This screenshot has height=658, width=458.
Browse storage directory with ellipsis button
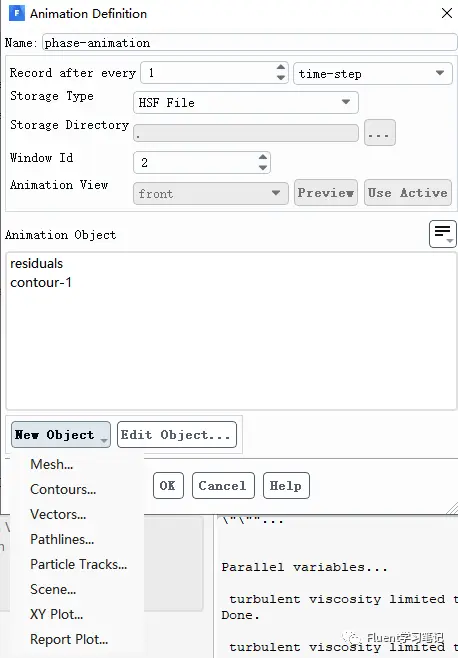pyautogui.click(x=379, y=133)
